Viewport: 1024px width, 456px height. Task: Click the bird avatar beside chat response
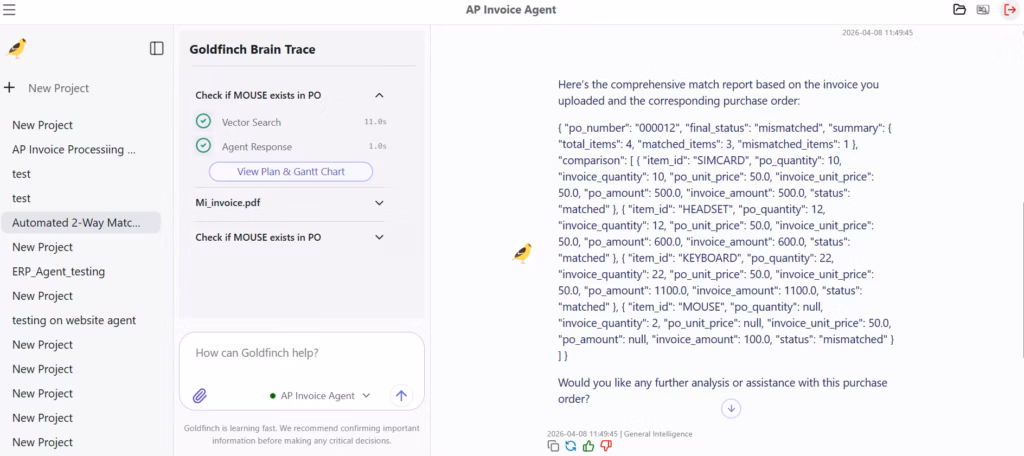(522, 253)
